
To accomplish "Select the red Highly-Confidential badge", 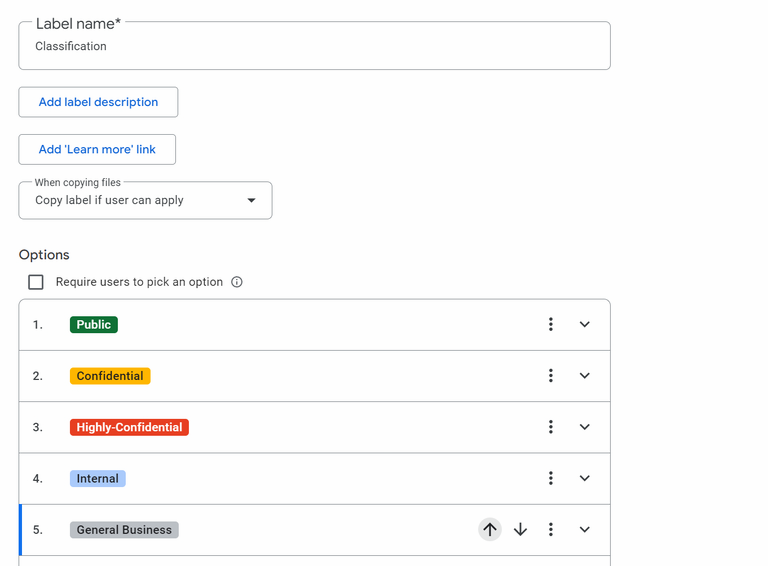I will [129, 427].
